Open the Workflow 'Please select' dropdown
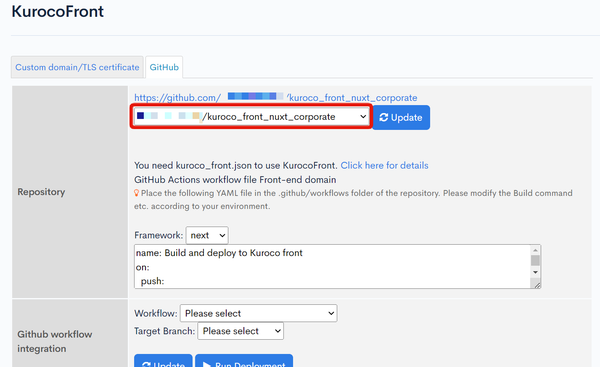This screenshot has height=367, width=600. (259, 313)
